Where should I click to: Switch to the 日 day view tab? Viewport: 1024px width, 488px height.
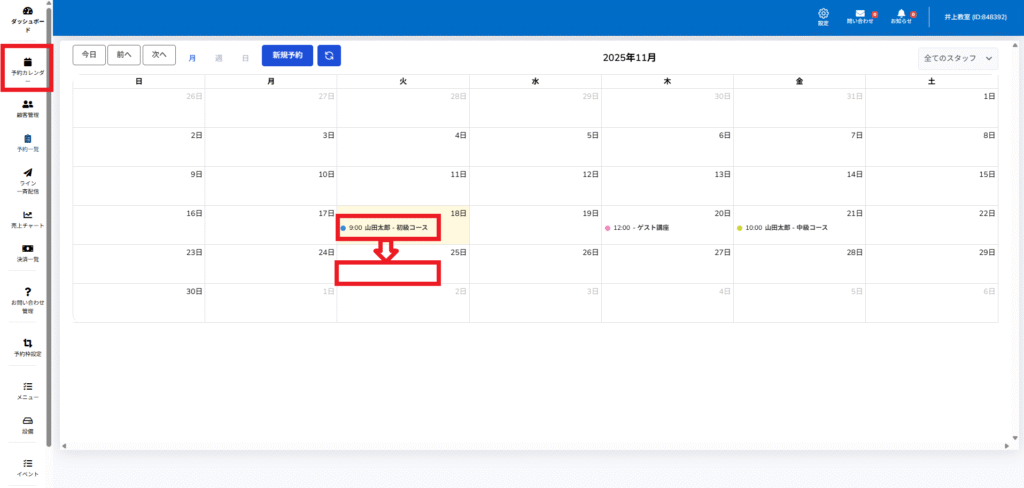pos(245,58)
